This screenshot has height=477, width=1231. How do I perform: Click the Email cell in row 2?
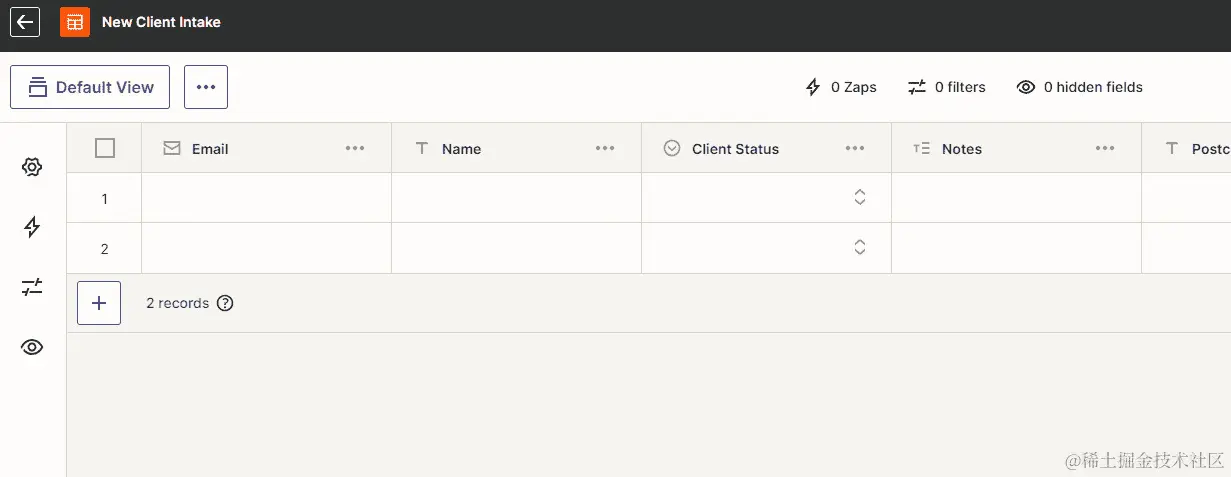[267, 248]
